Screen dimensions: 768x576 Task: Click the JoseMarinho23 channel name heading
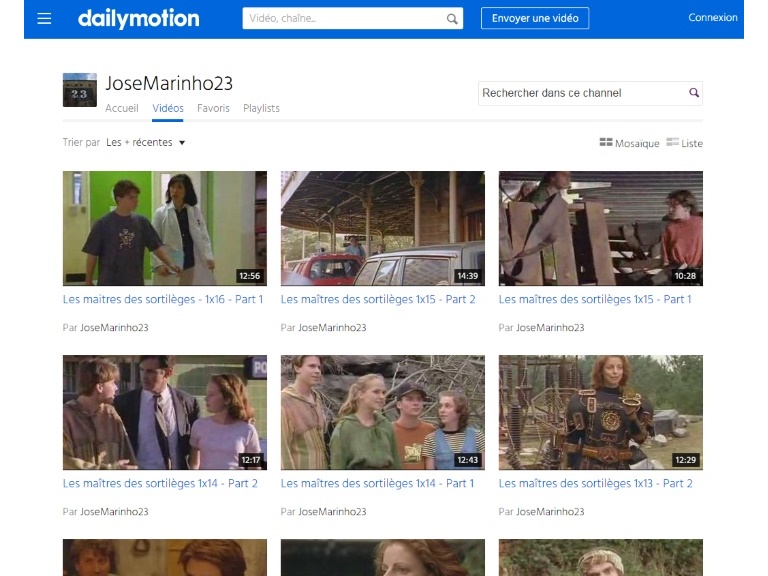pos(169,83)
